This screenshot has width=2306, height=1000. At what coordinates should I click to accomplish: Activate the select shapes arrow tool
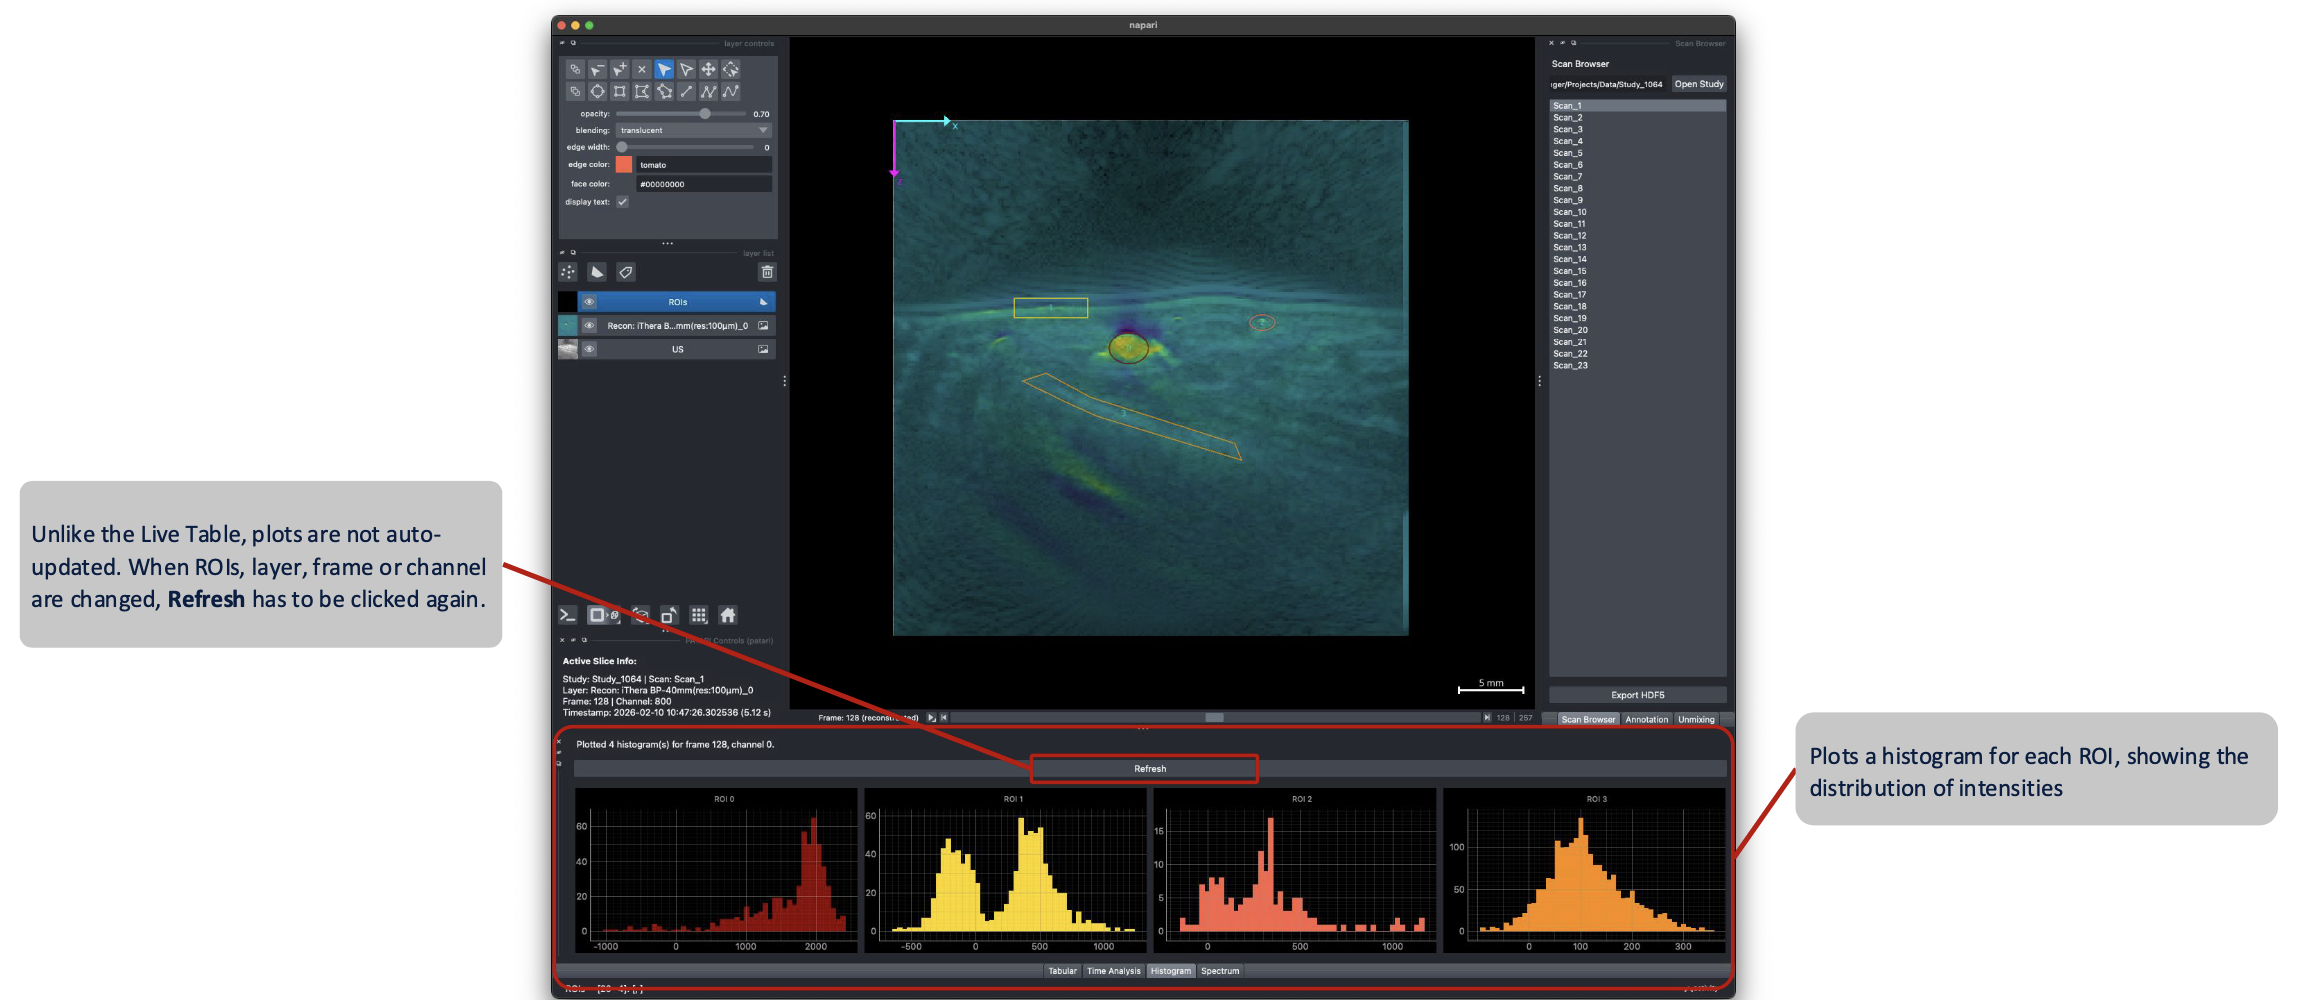point(664,69)
